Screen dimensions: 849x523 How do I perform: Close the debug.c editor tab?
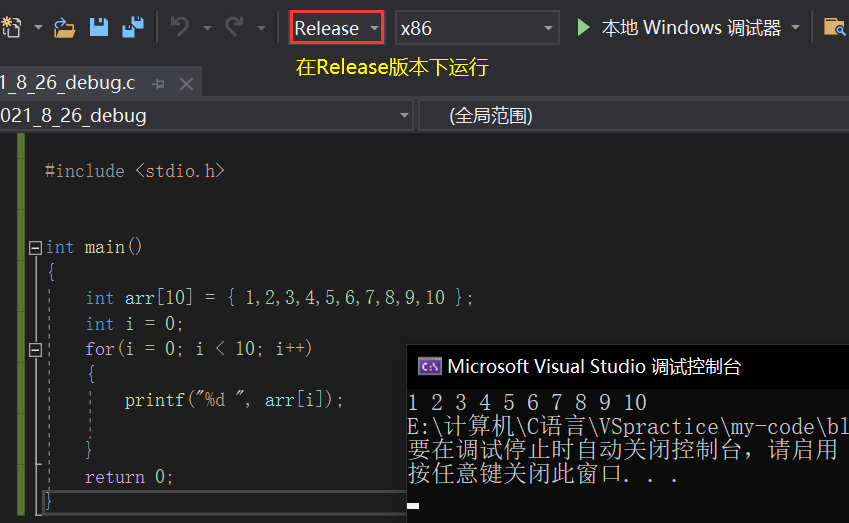coord(186,84)
